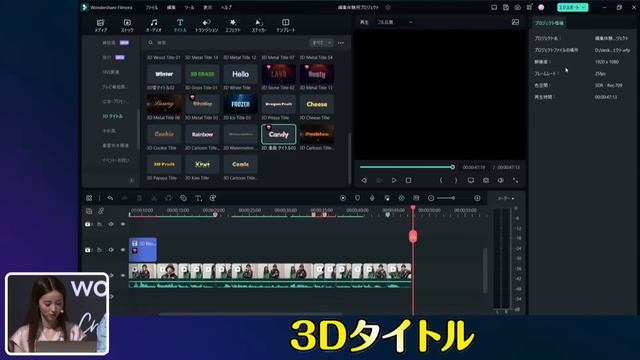The width and height of the screenshot is (640, 360).
Task: Open the three-dot more options menu
Action: (x=341, y=42)
